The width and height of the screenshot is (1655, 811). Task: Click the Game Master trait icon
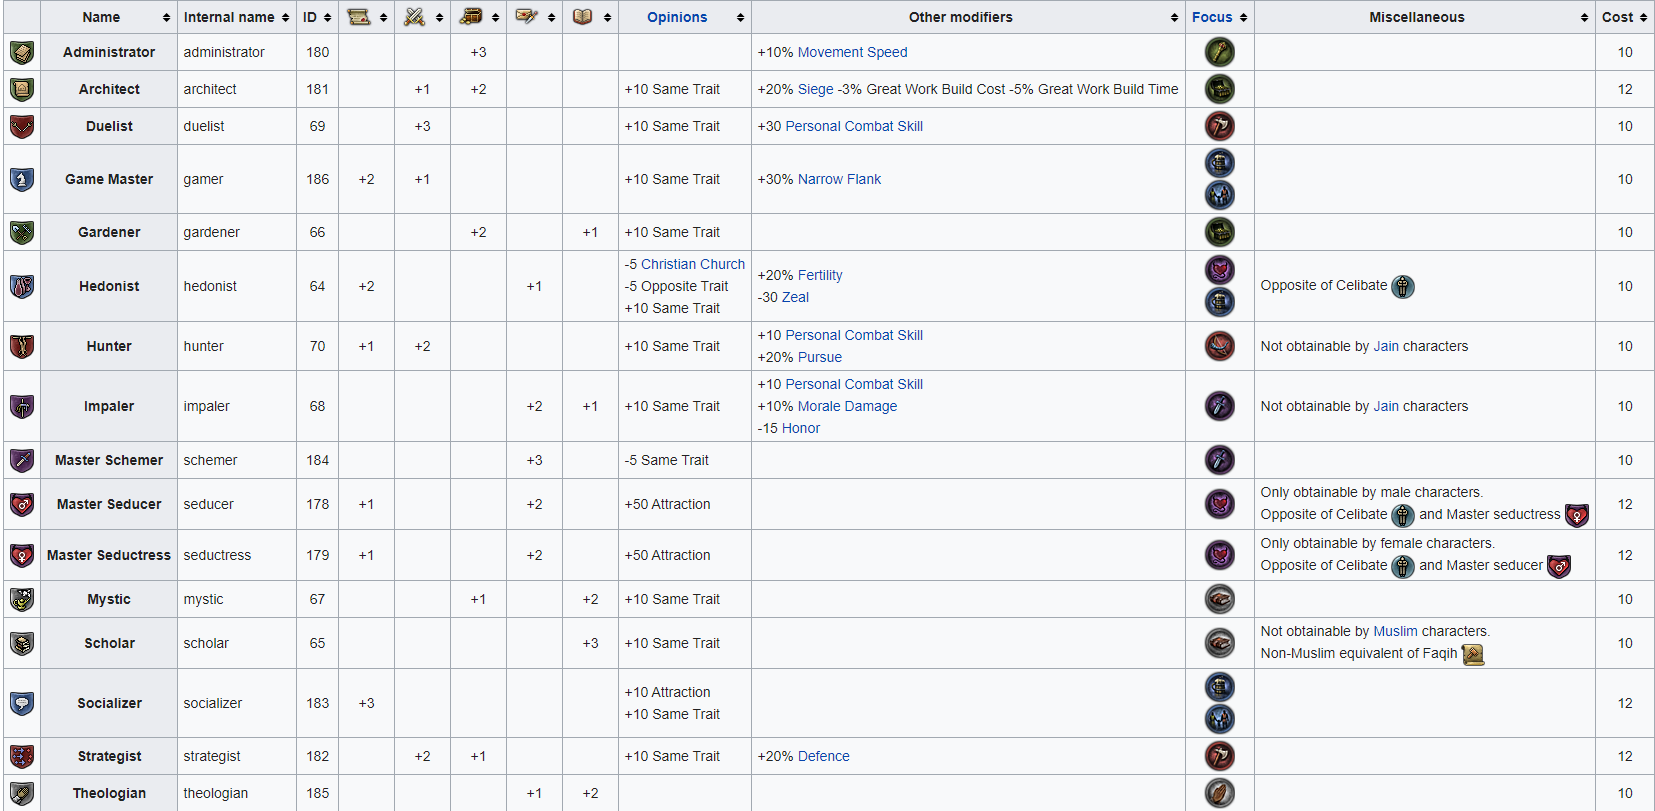[x=22, y=179]
